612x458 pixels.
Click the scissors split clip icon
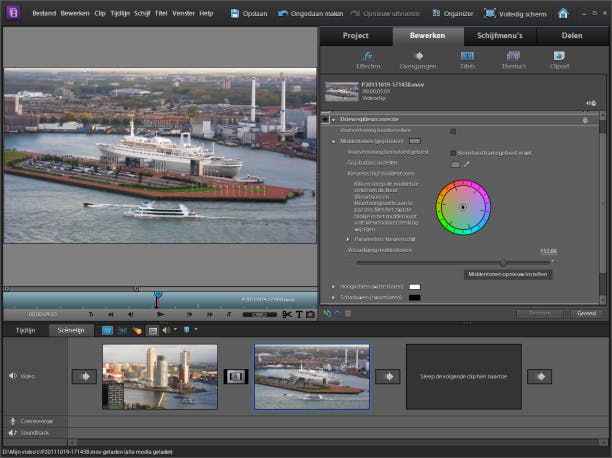[286, 314]
